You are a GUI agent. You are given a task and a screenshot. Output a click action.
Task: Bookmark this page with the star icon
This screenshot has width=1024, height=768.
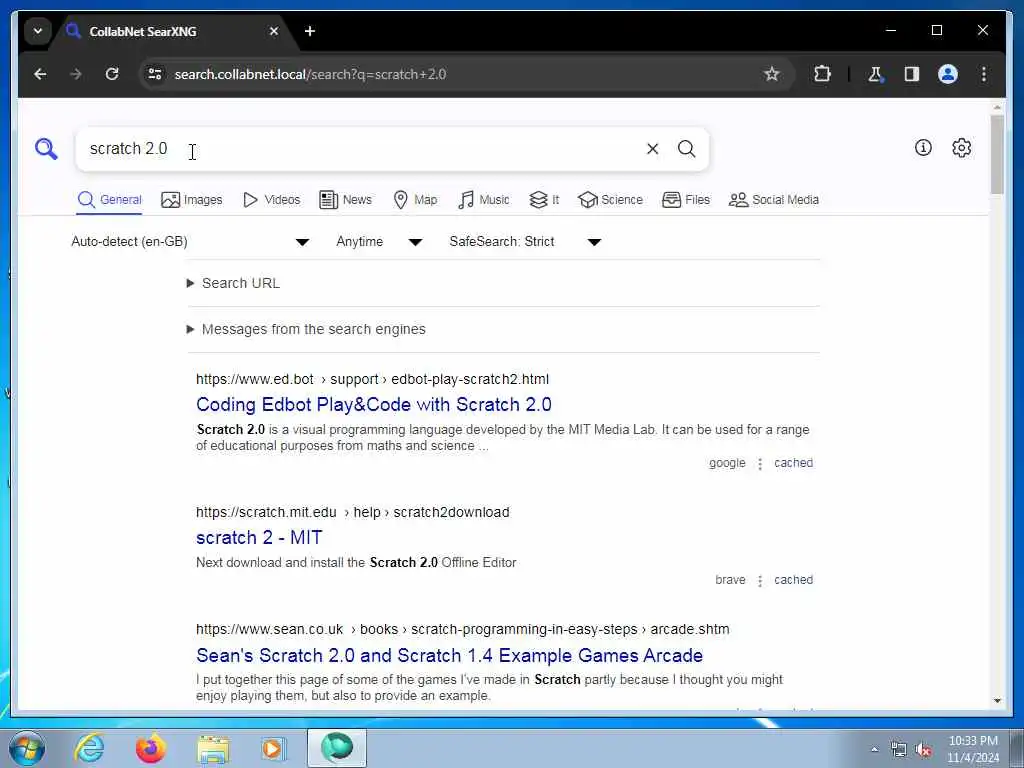[772, 74]
